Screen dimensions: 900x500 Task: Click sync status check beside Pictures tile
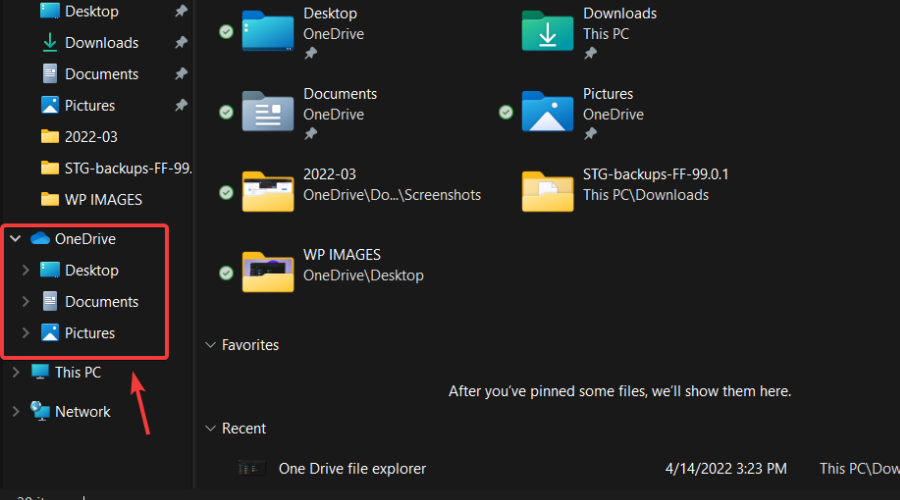(x=506, y=112)
